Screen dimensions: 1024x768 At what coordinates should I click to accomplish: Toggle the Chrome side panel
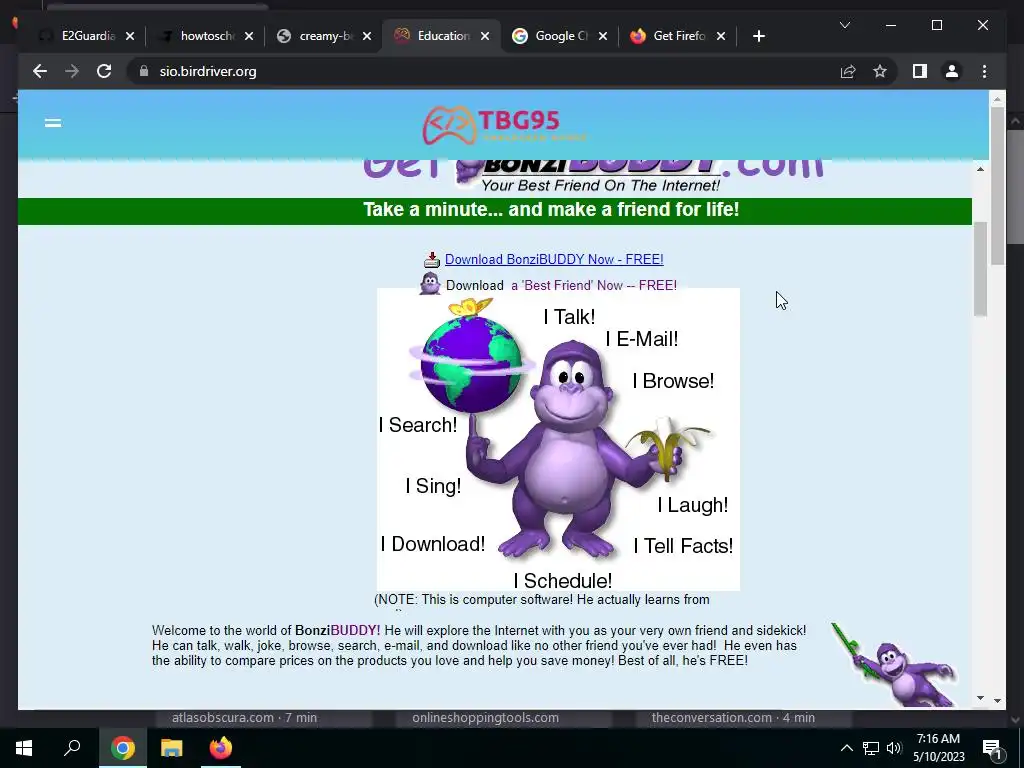pos(920,71)
